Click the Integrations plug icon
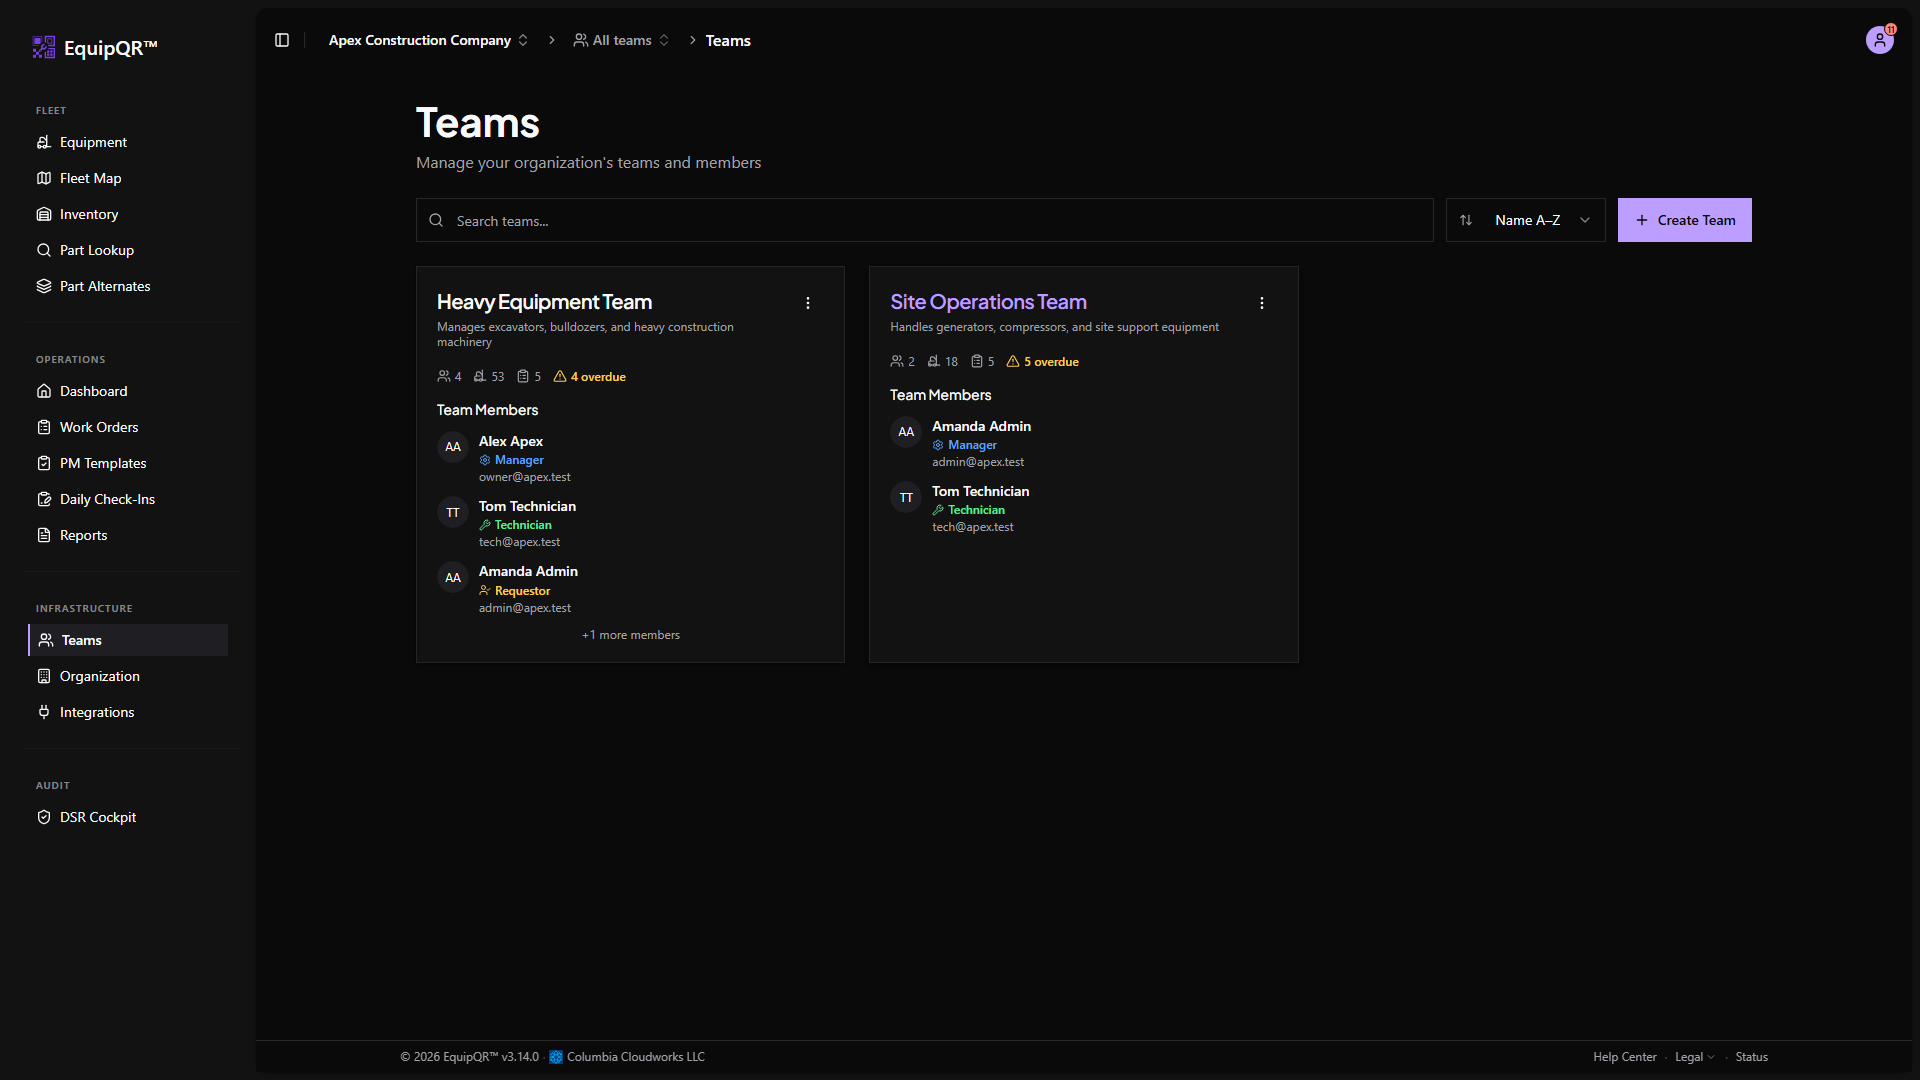This screenshot has width=1920, height=1080. point(44,712)
